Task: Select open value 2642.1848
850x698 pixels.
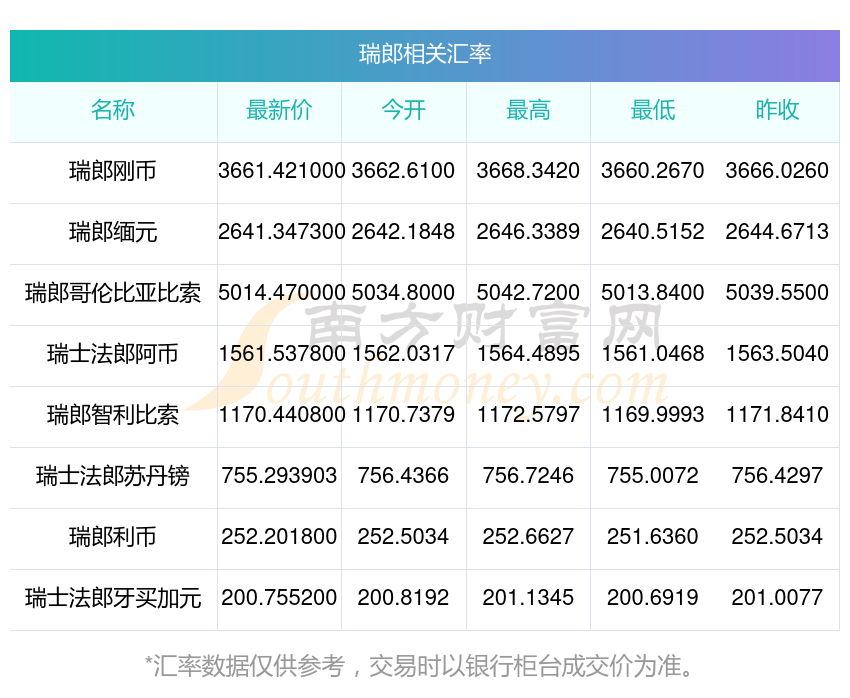Action: (403, 232)
